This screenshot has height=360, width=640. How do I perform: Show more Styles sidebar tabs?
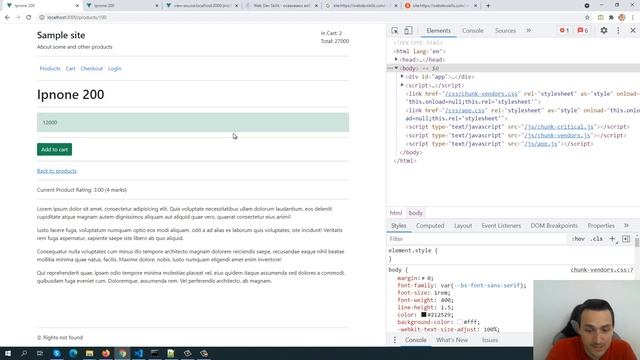(626, 226)
